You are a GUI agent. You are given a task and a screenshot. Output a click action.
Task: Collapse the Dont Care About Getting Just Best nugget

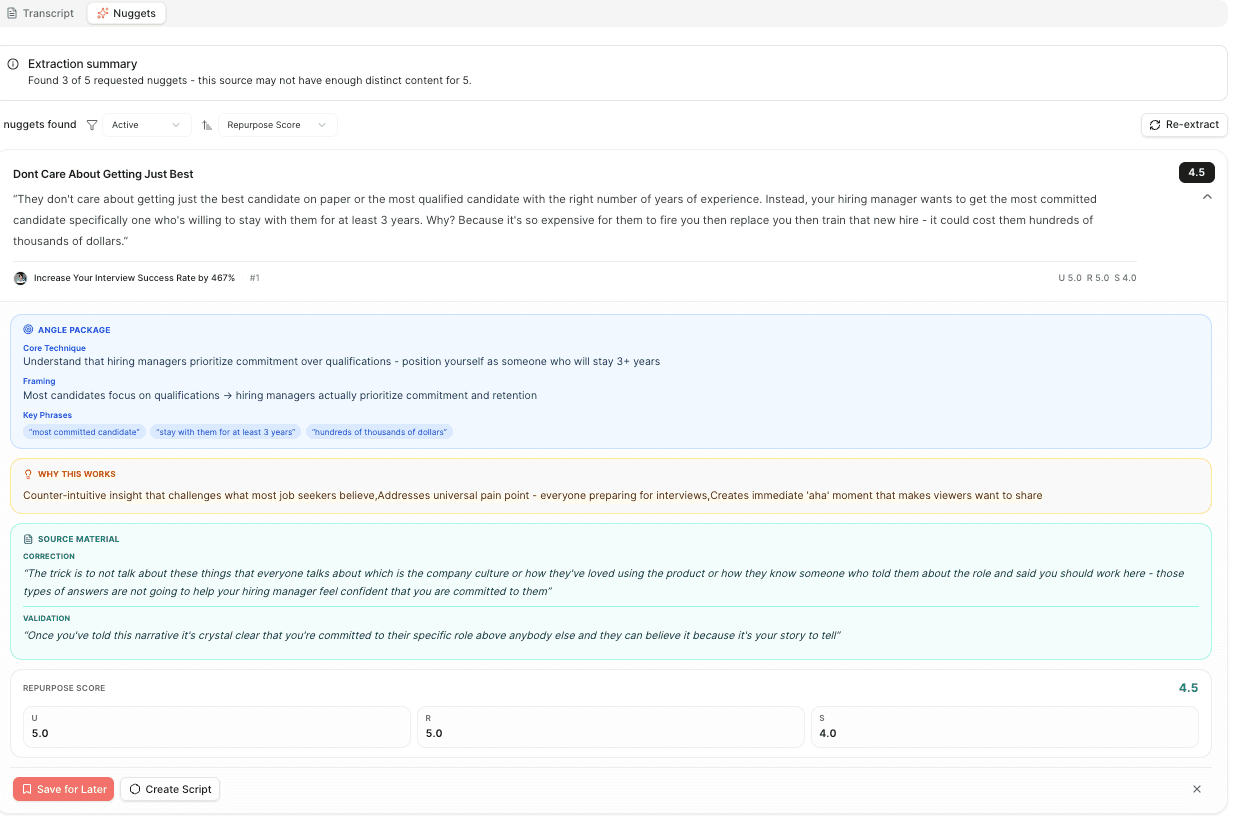coord(1208,197)
